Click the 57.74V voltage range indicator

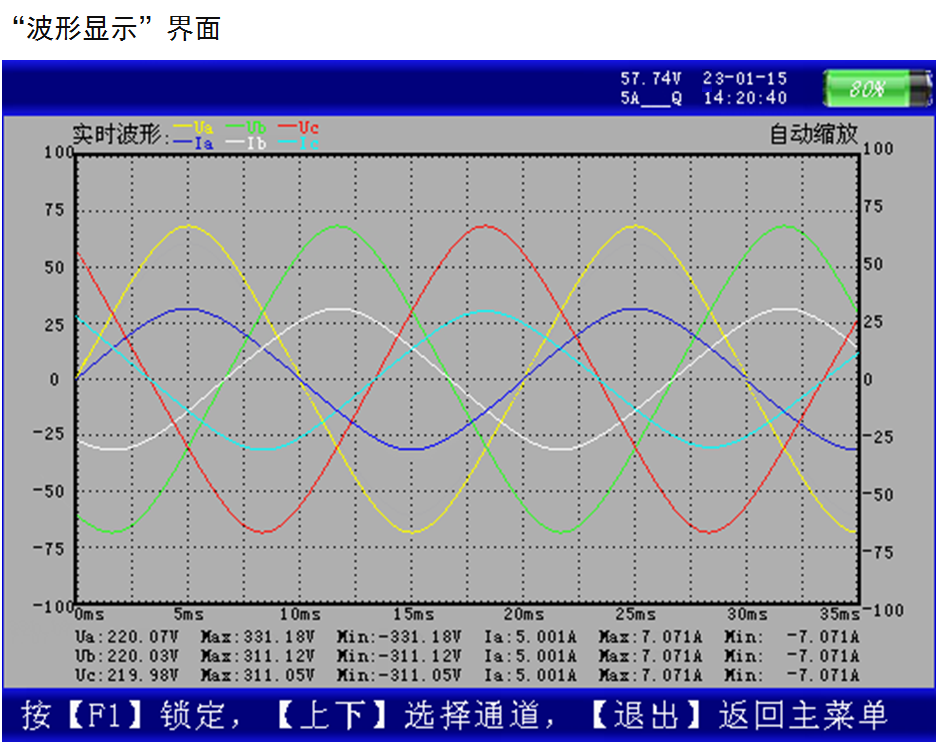coord(651,78)
